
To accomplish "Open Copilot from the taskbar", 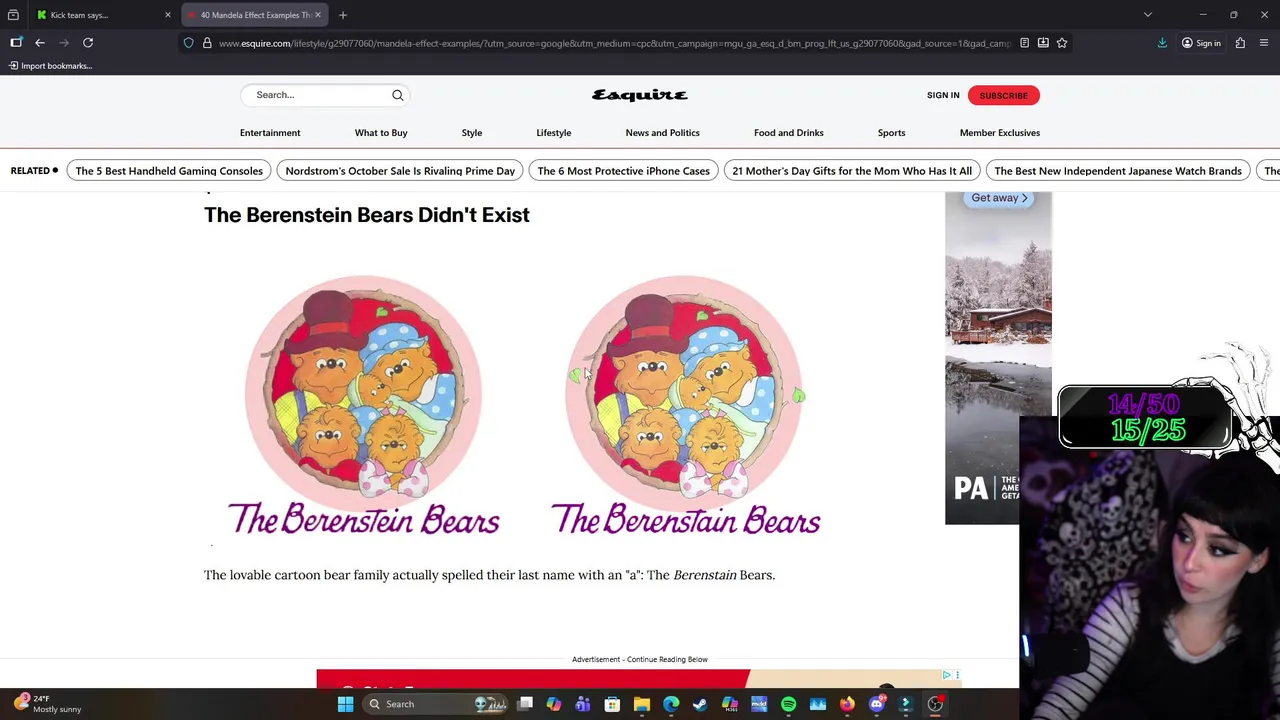I will (554, 704).
